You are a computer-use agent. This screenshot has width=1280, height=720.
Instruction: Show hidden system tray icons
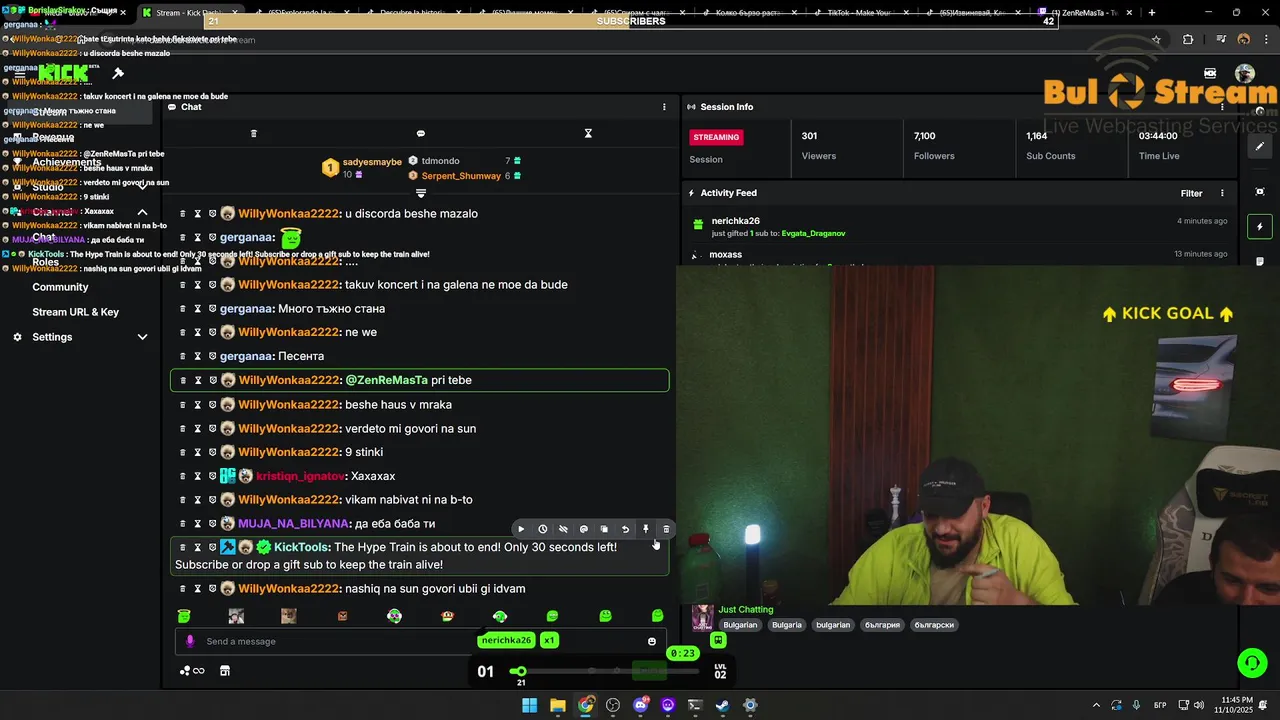coord(1096,705)
